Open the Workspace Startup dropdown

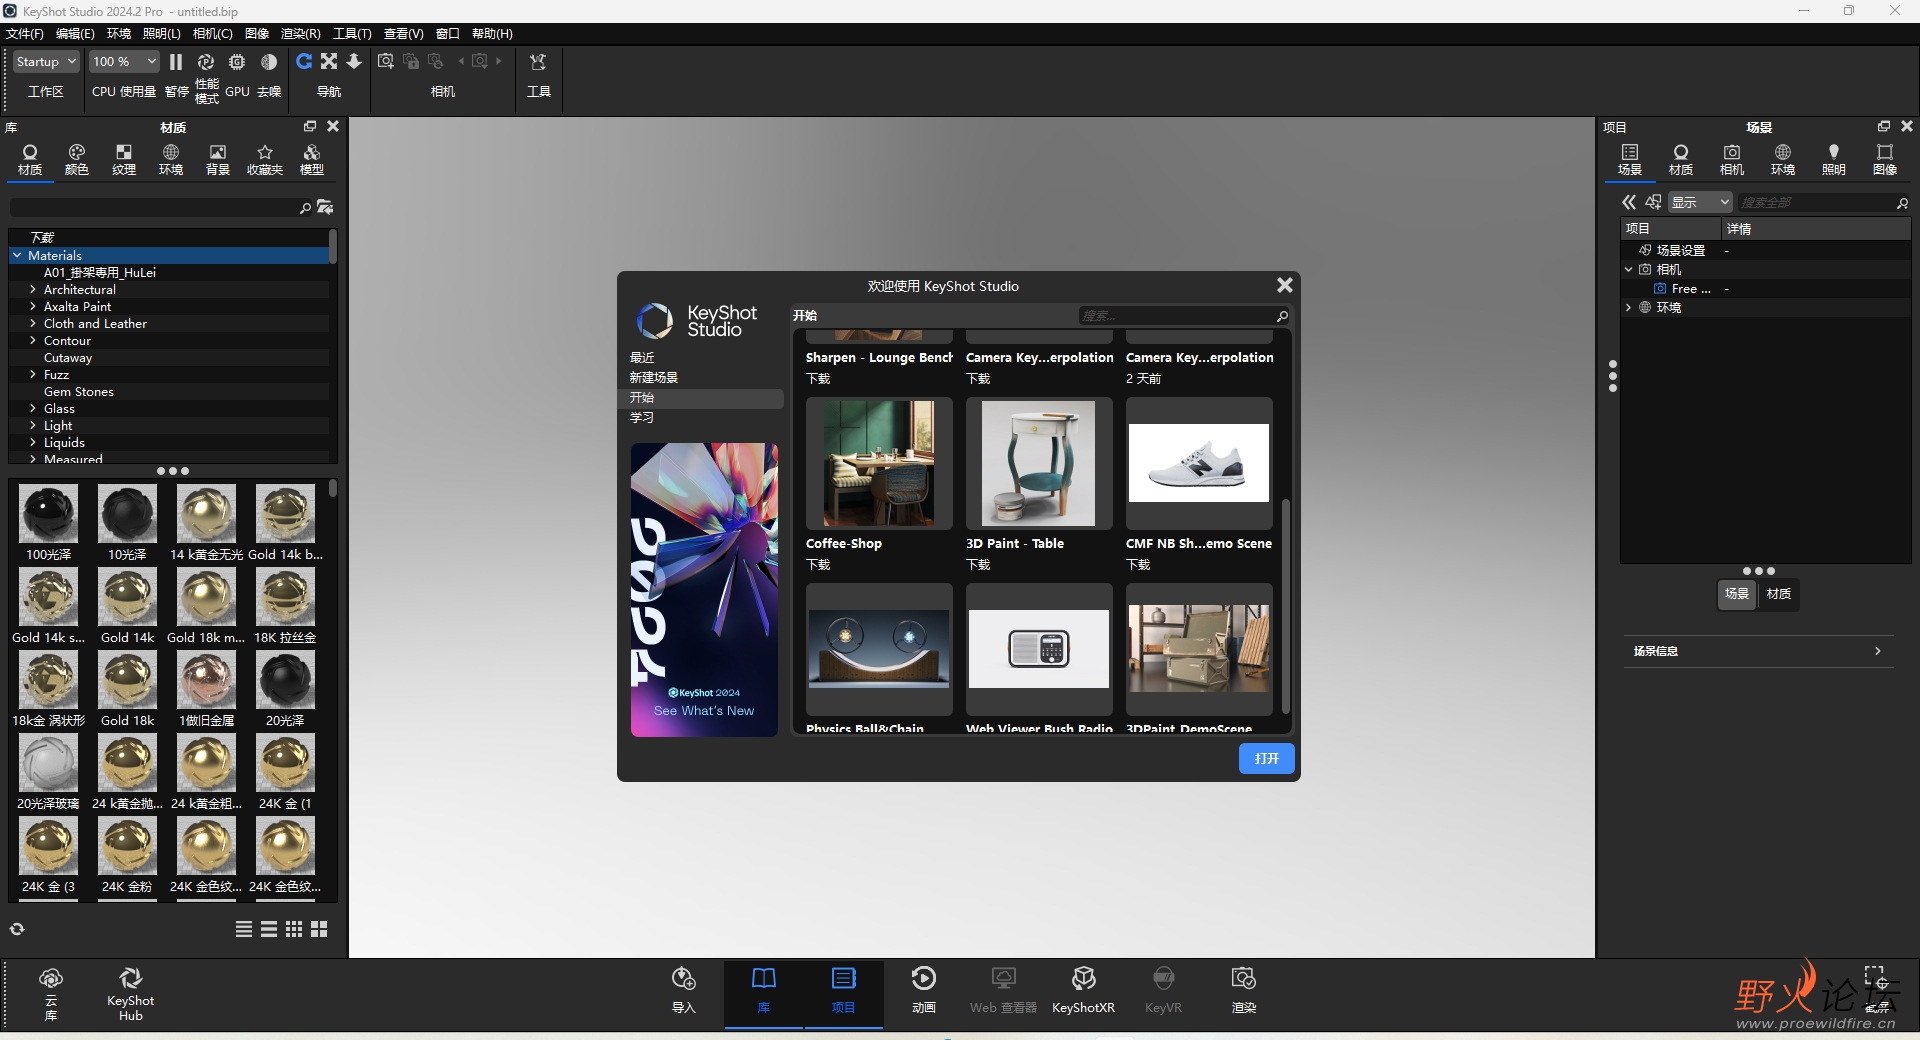coord(46,62)
